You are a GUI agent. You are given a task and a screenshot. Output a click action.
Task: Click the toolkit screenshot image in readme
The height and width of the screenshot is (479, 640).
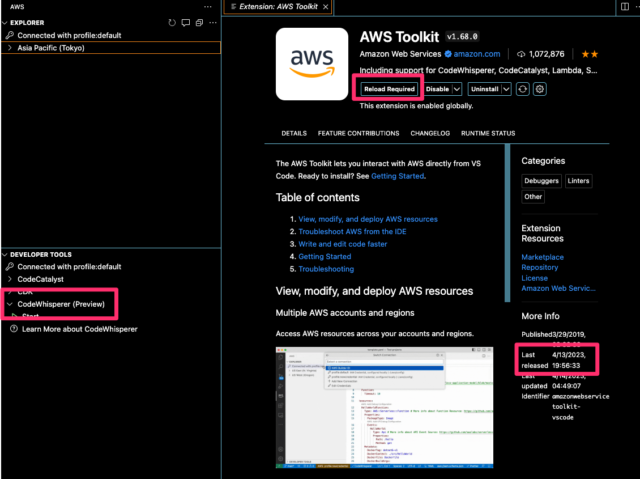[384, 407]
